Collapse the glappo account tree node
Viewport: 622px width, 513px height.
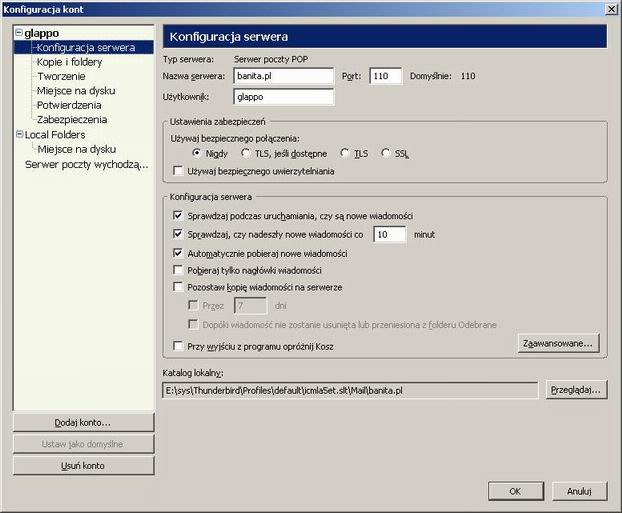coord(17,33)
